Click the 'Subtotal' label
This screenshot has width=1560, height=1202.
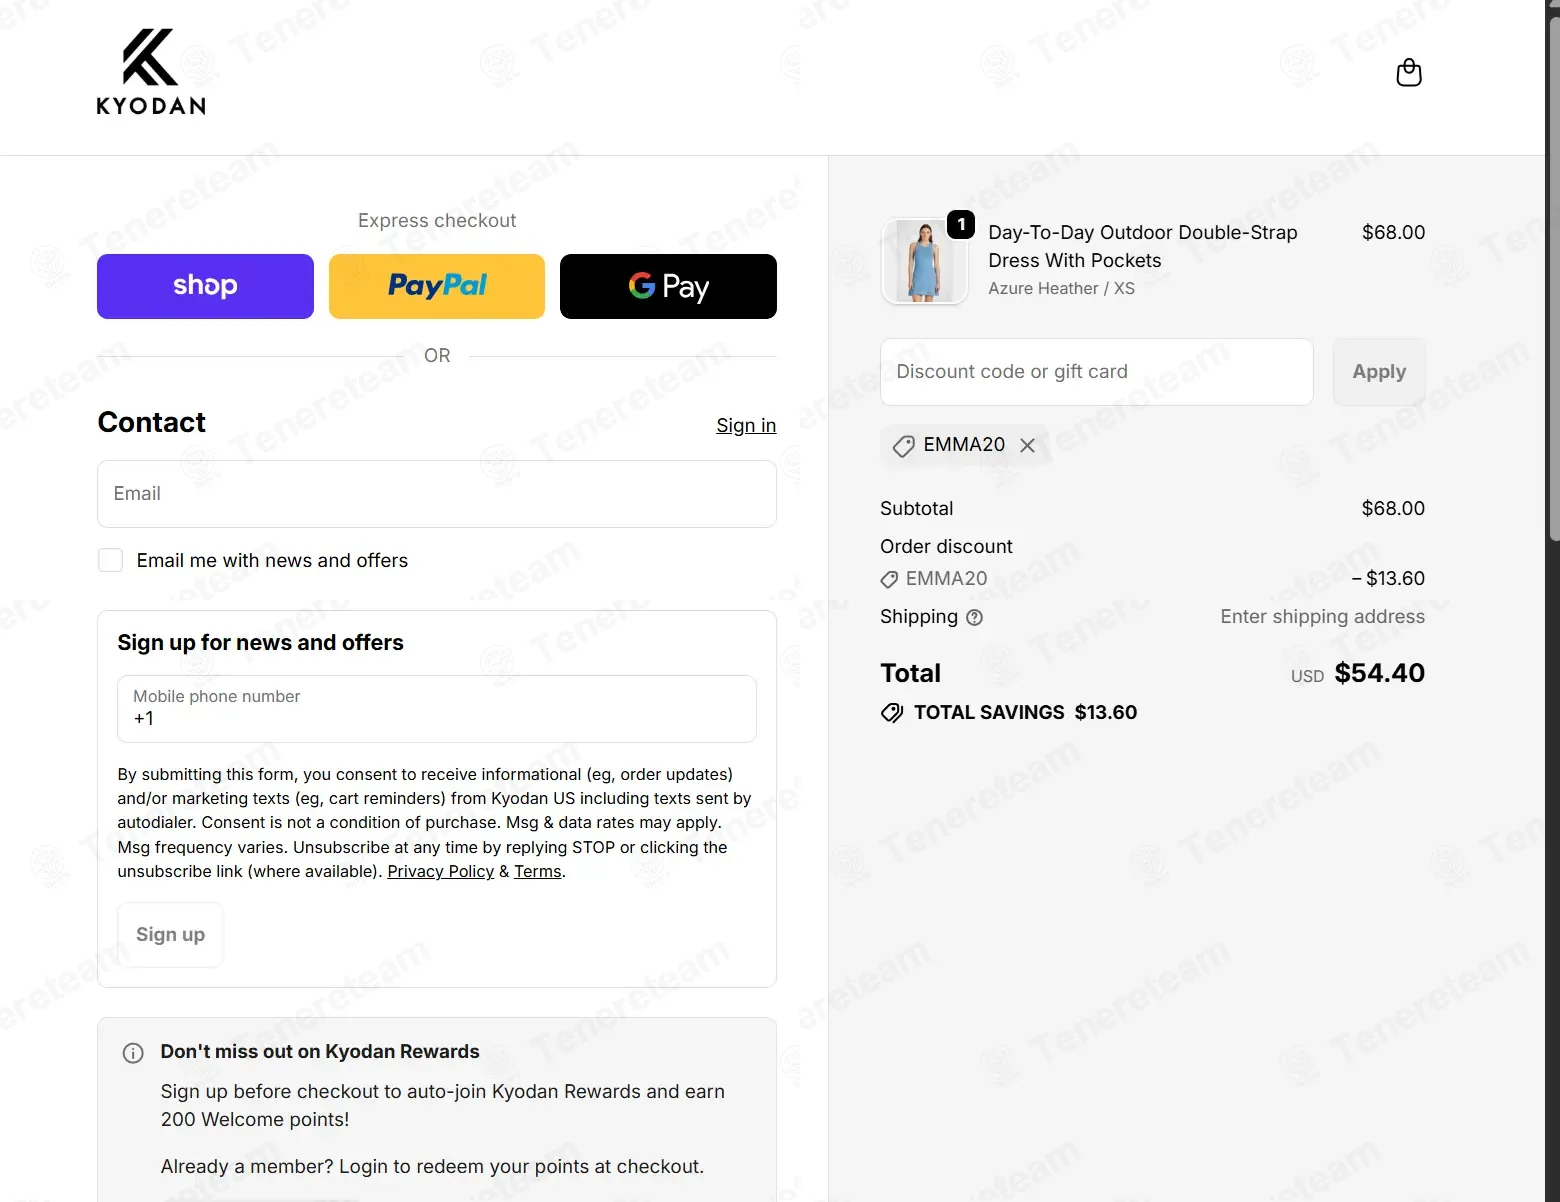pyautogui.click(x=917, y=509)
